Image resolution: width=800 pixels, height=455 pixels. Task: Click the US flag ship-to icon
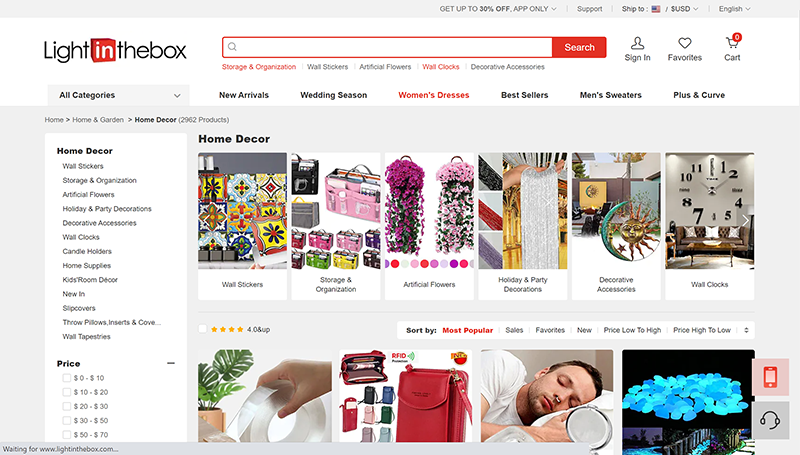click(656, 9)
